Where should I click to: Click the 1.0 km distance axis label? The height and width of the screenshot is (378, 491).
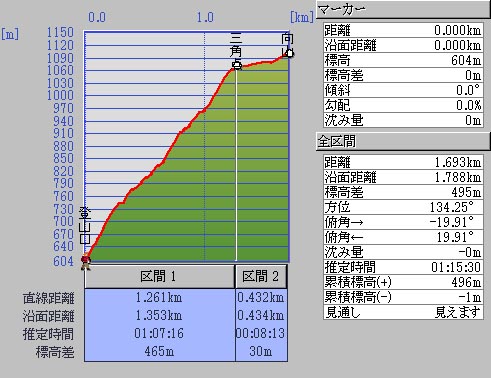point(205,17)
